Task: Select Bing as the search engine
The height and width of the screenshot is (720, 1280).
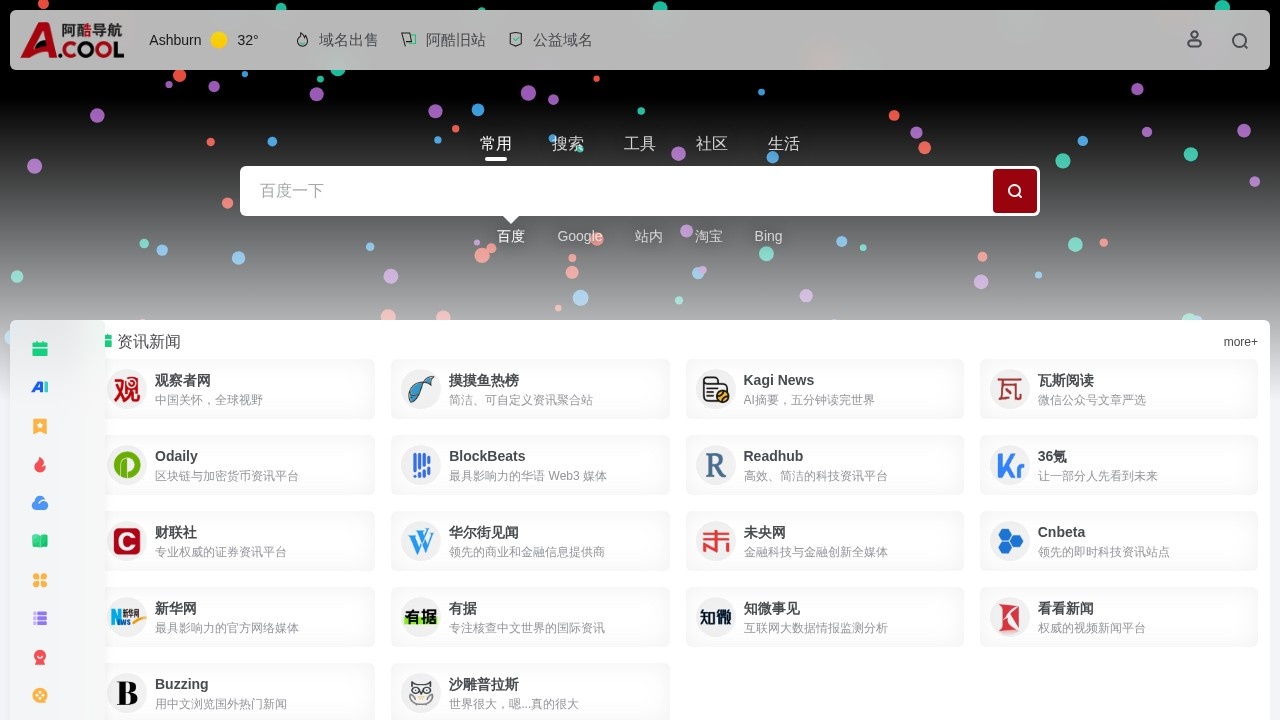Action: coord(768,236)
